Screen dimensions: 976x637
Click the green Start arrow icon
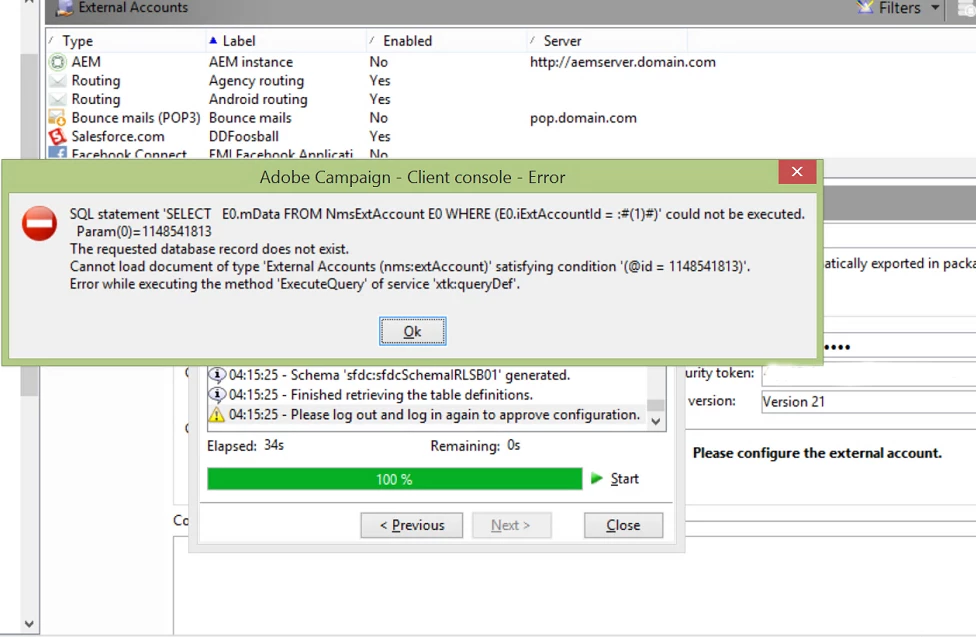tap(597, 478)
